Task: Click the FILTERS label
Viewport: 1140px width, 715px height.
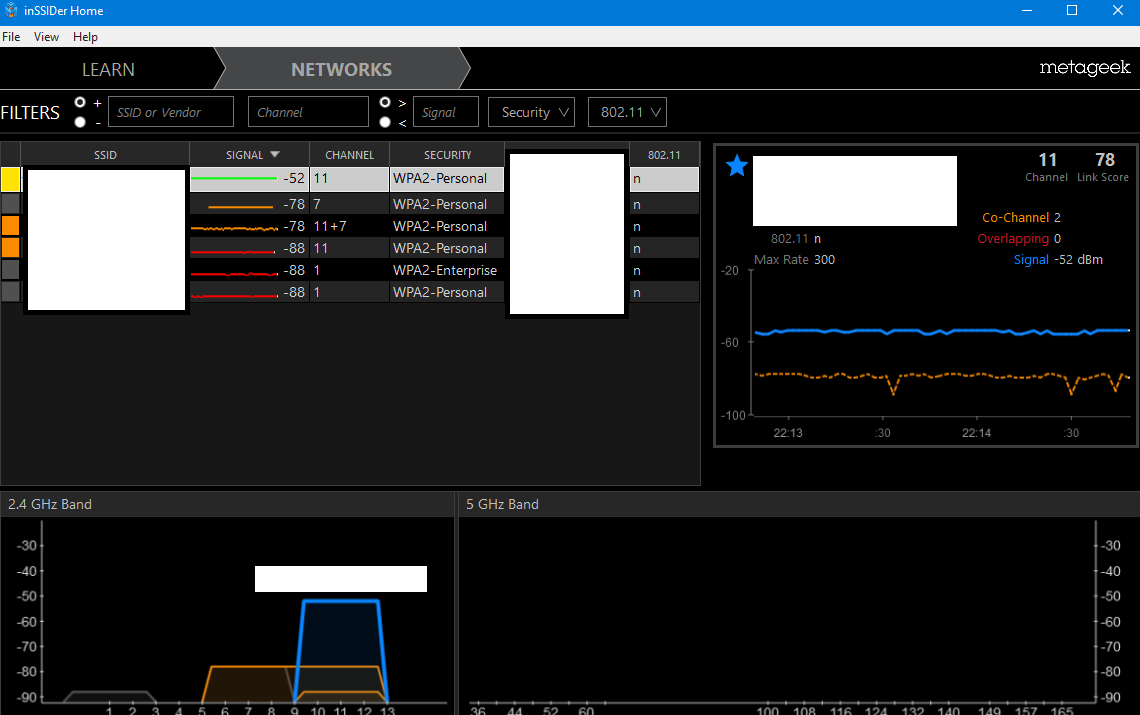Action: pos(30,113)
